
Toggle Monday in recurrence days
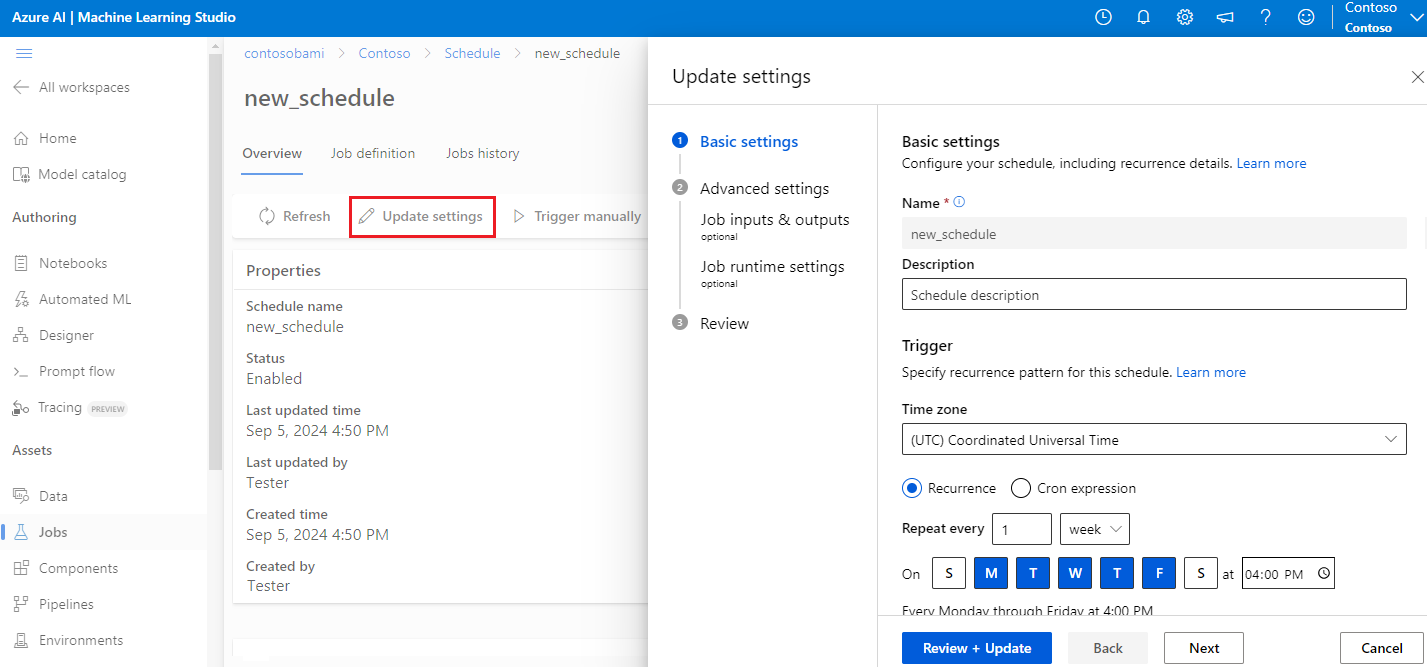click(991, 573)
